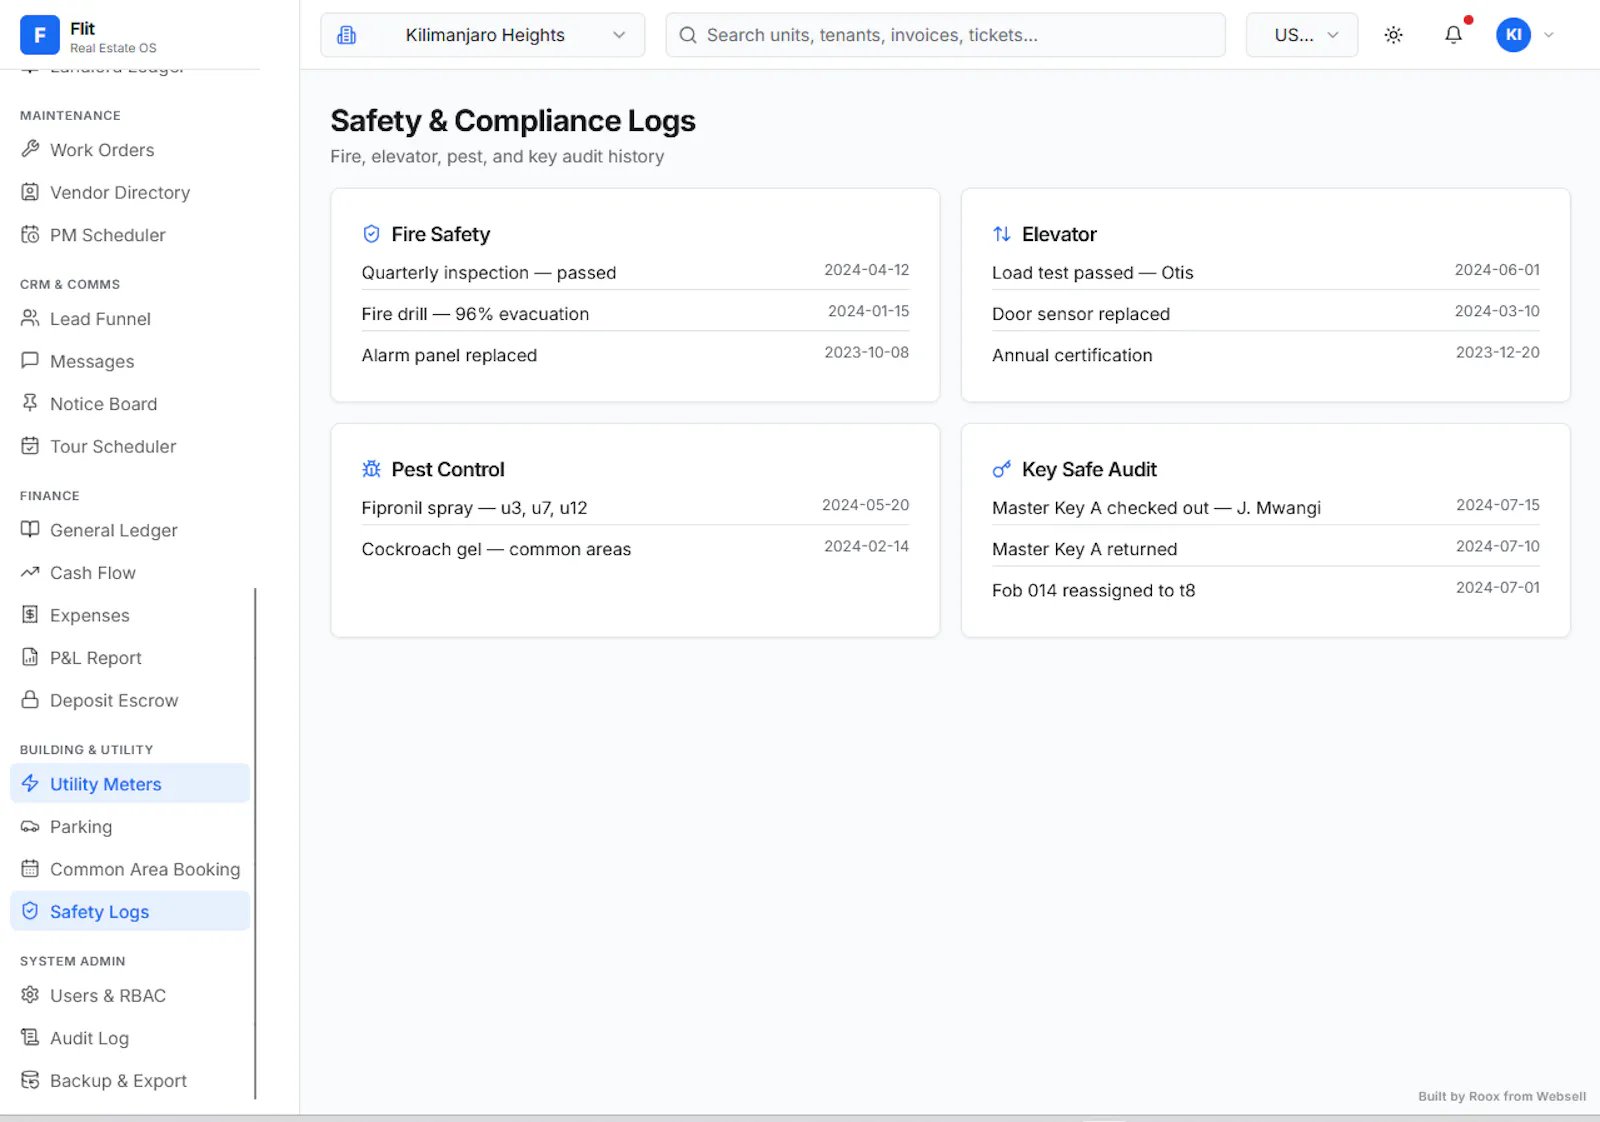Open the Work Orders page
This screenshot has width=1600, height=1122.
point(130,150)
